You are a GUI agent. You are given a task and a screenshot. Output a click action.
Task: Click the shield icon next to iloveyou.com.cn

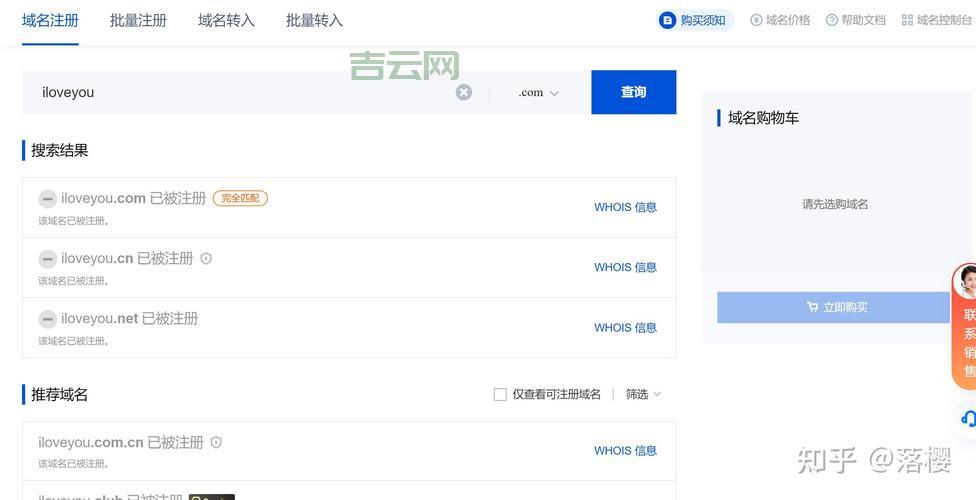(216, 442)
